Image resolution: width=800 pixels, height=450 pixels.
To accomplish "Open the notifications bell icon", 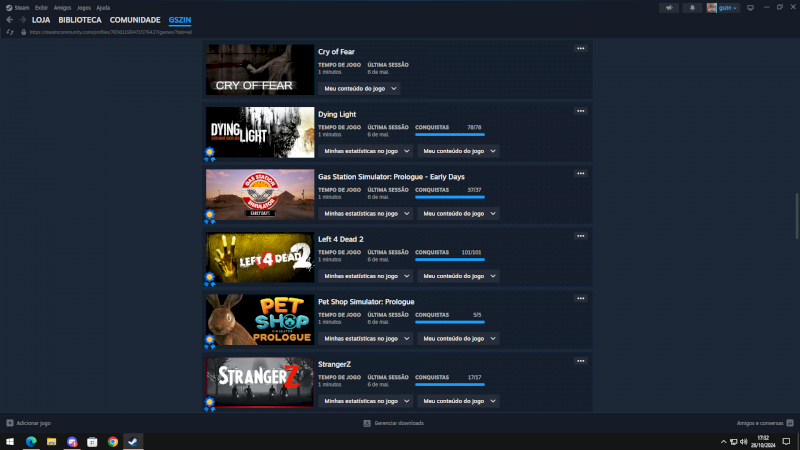I will pos(692,8).
